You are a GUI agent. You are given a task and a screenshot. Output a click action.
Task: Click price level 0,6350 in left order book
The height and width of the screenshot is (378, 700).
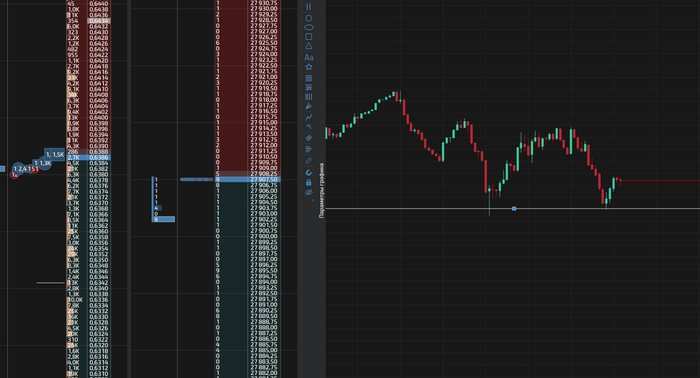98,260
